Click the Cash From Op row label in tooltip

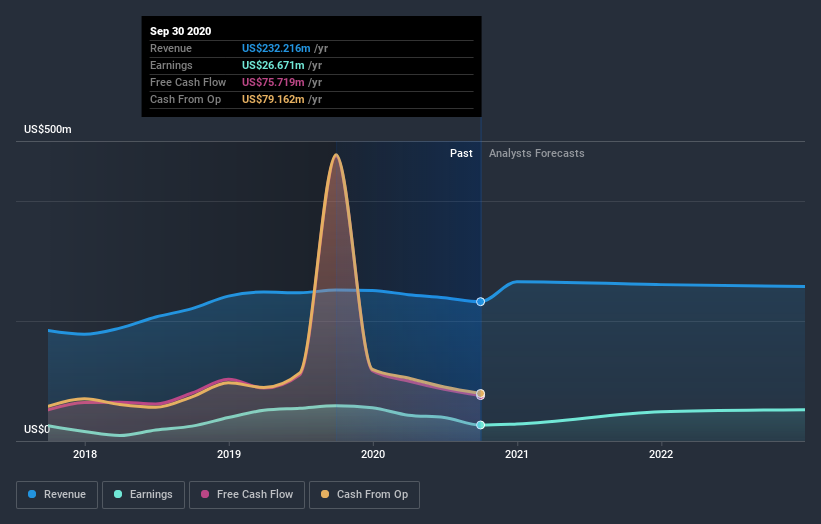[x=185, y=99]
